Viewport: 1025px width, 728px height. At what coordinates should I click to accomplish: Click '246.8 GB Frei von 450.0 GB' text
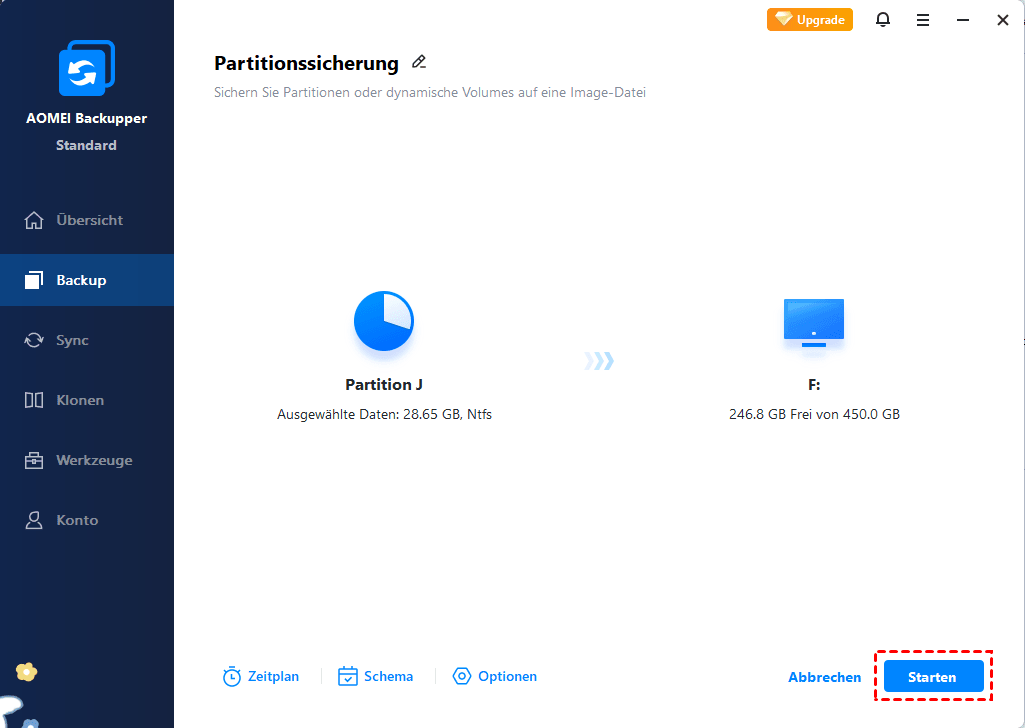(814, 414)
